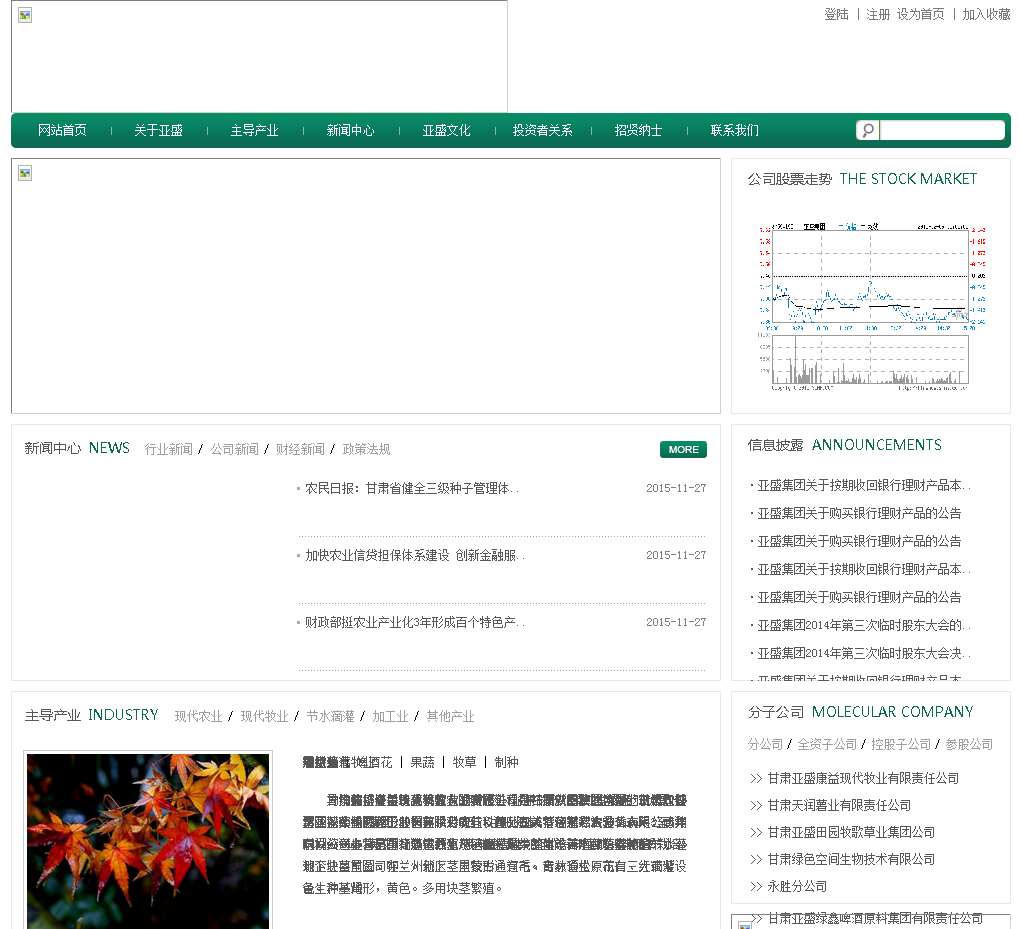Switch to 政策法规 news tab
The image size is (1022, 929).
366,449
